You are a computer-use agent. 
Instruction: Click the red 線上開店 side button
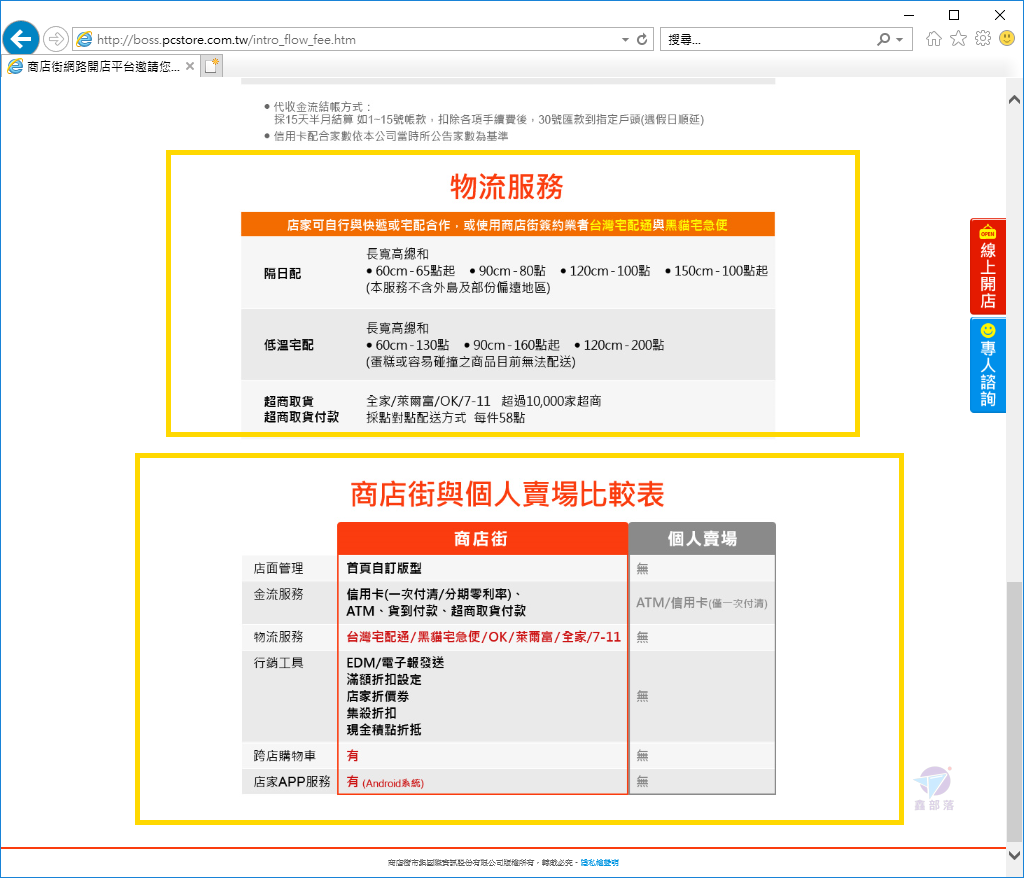click(987, 266)
